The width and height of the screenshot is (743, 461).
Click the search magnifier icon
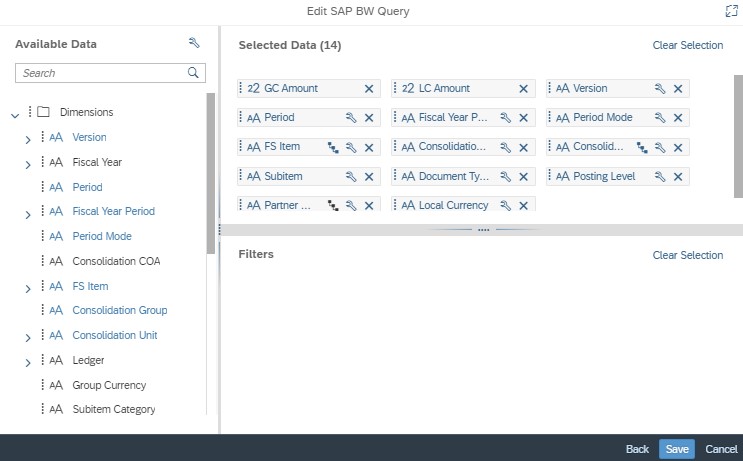(x=193, y=72)
